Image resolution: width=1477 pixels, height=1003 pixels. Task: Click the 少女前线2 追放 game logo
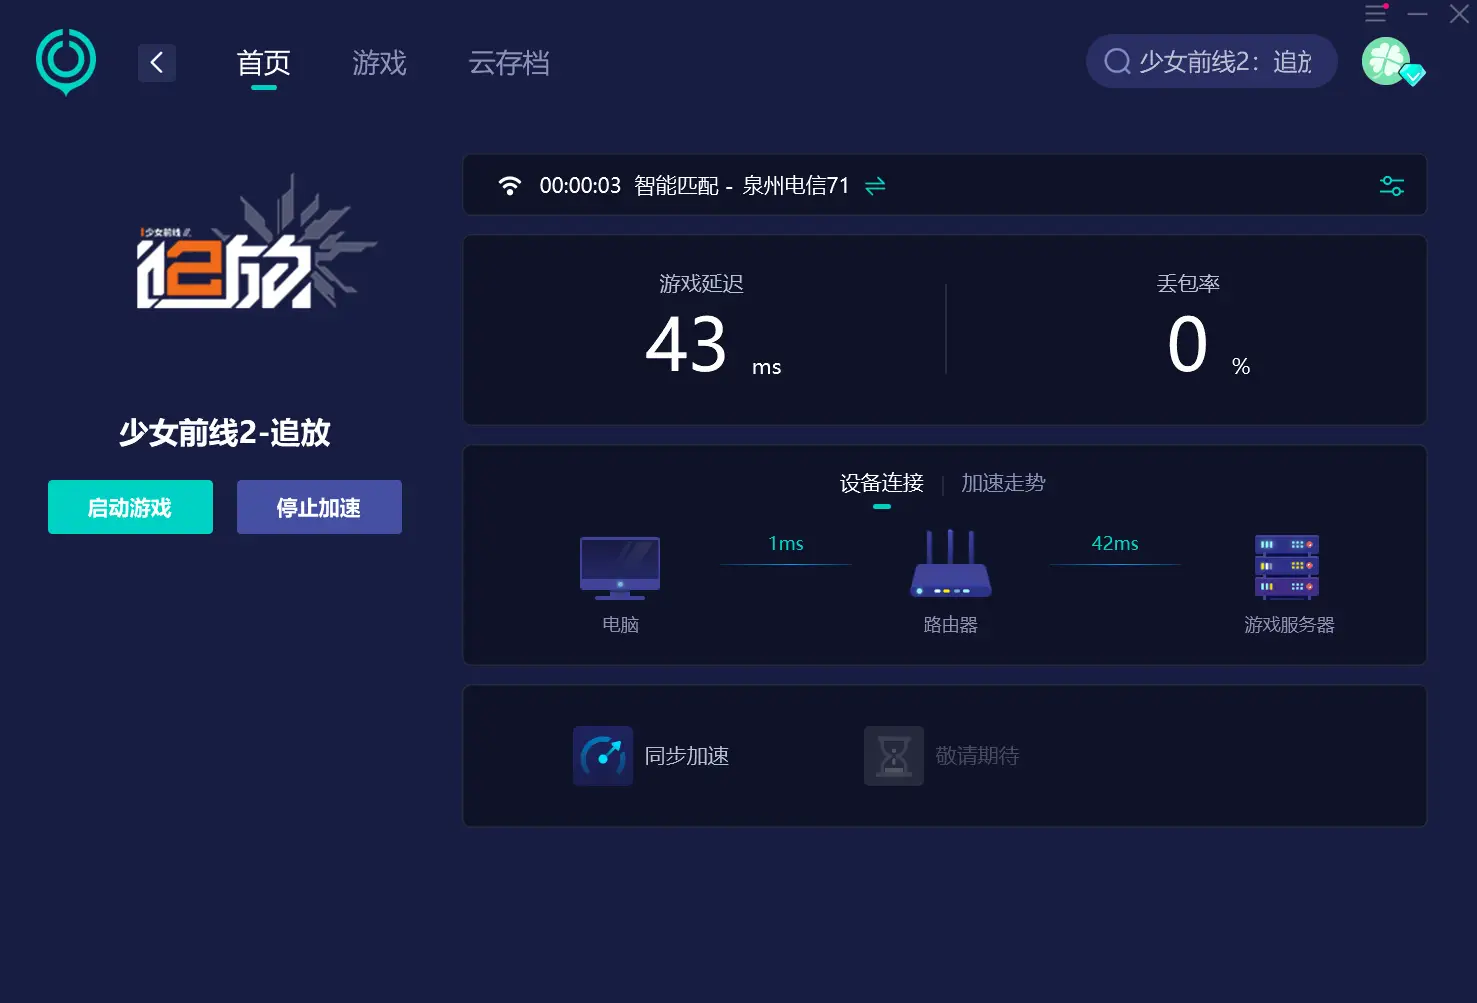coord(256,243)
